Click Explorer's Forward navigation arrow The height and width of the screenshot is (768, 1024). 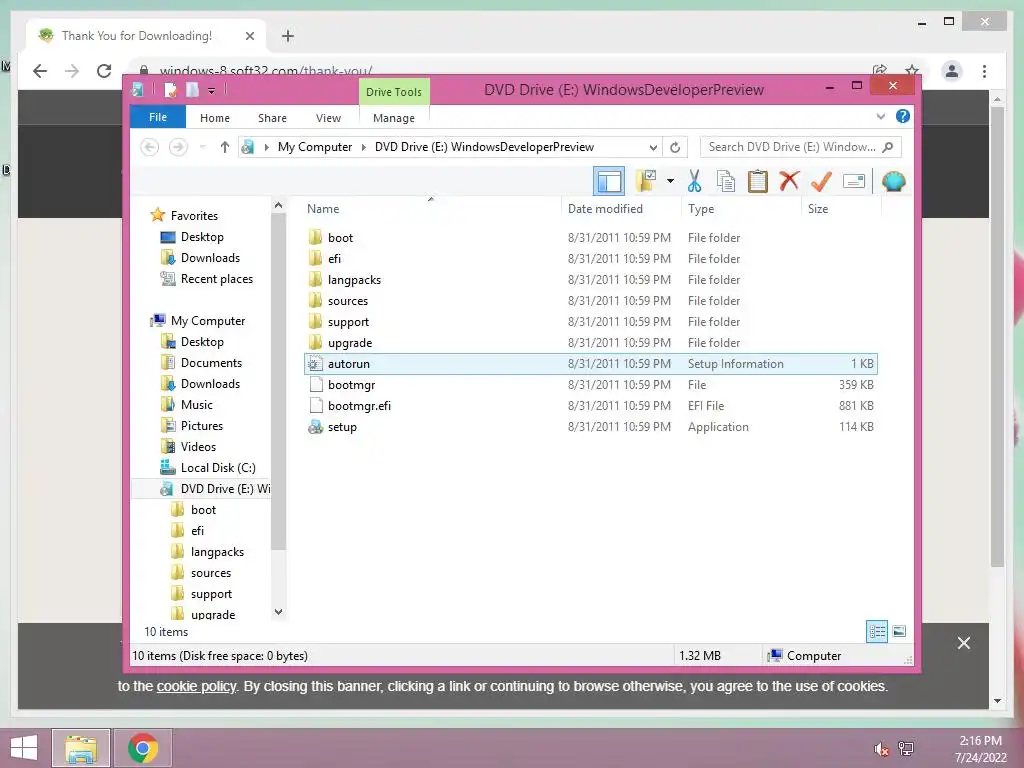[x=178, y=147]
